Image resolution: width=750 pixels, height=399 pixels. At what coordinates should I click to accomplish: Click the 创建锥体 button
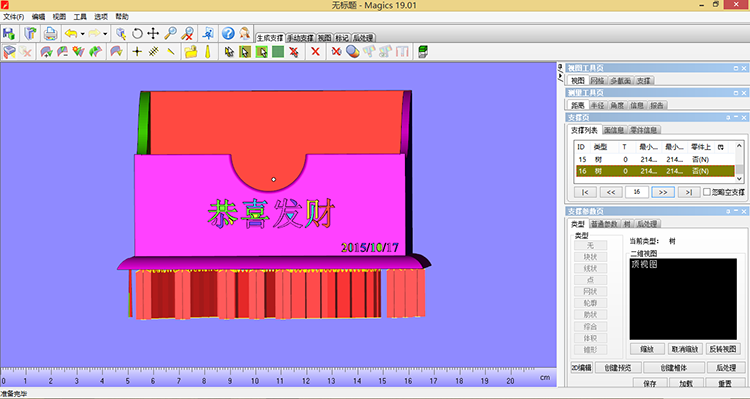[673, 367]
